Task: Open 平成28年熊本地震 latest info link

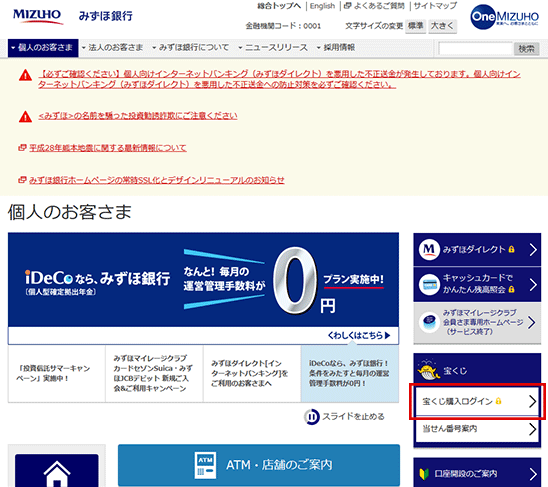Action: point(108,148)
